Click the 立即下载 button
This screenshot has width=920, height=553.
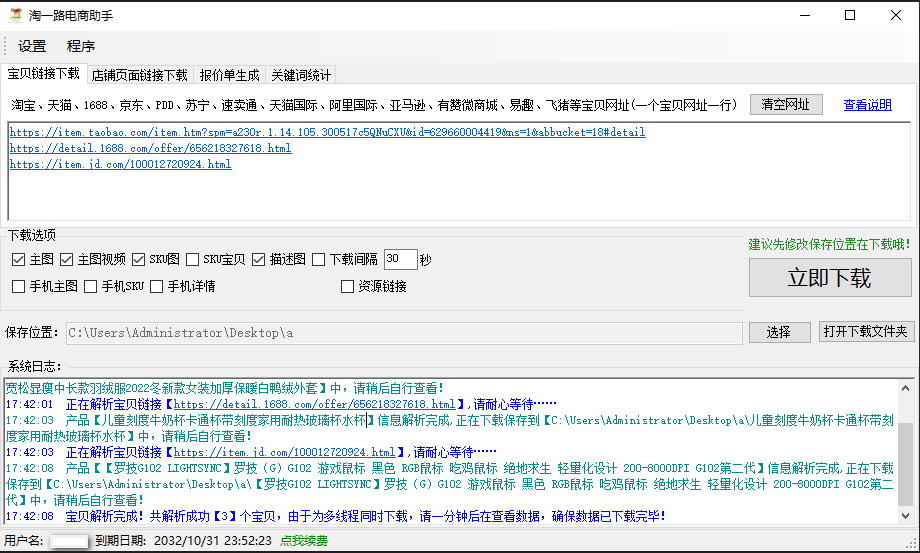(830, 277)
